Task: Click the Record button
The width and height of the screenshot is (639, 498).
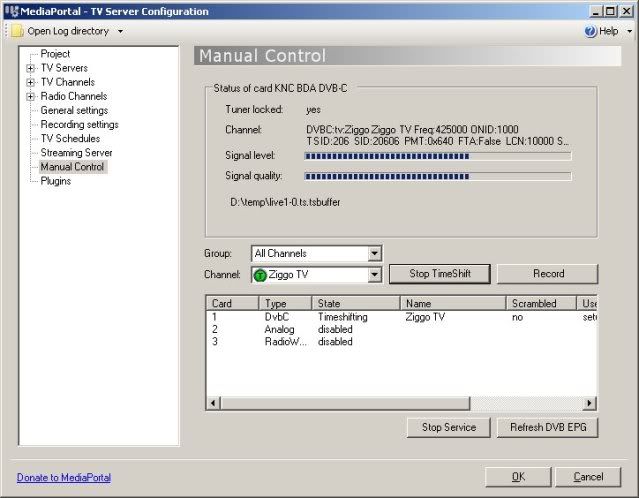Action: point(548,274)
